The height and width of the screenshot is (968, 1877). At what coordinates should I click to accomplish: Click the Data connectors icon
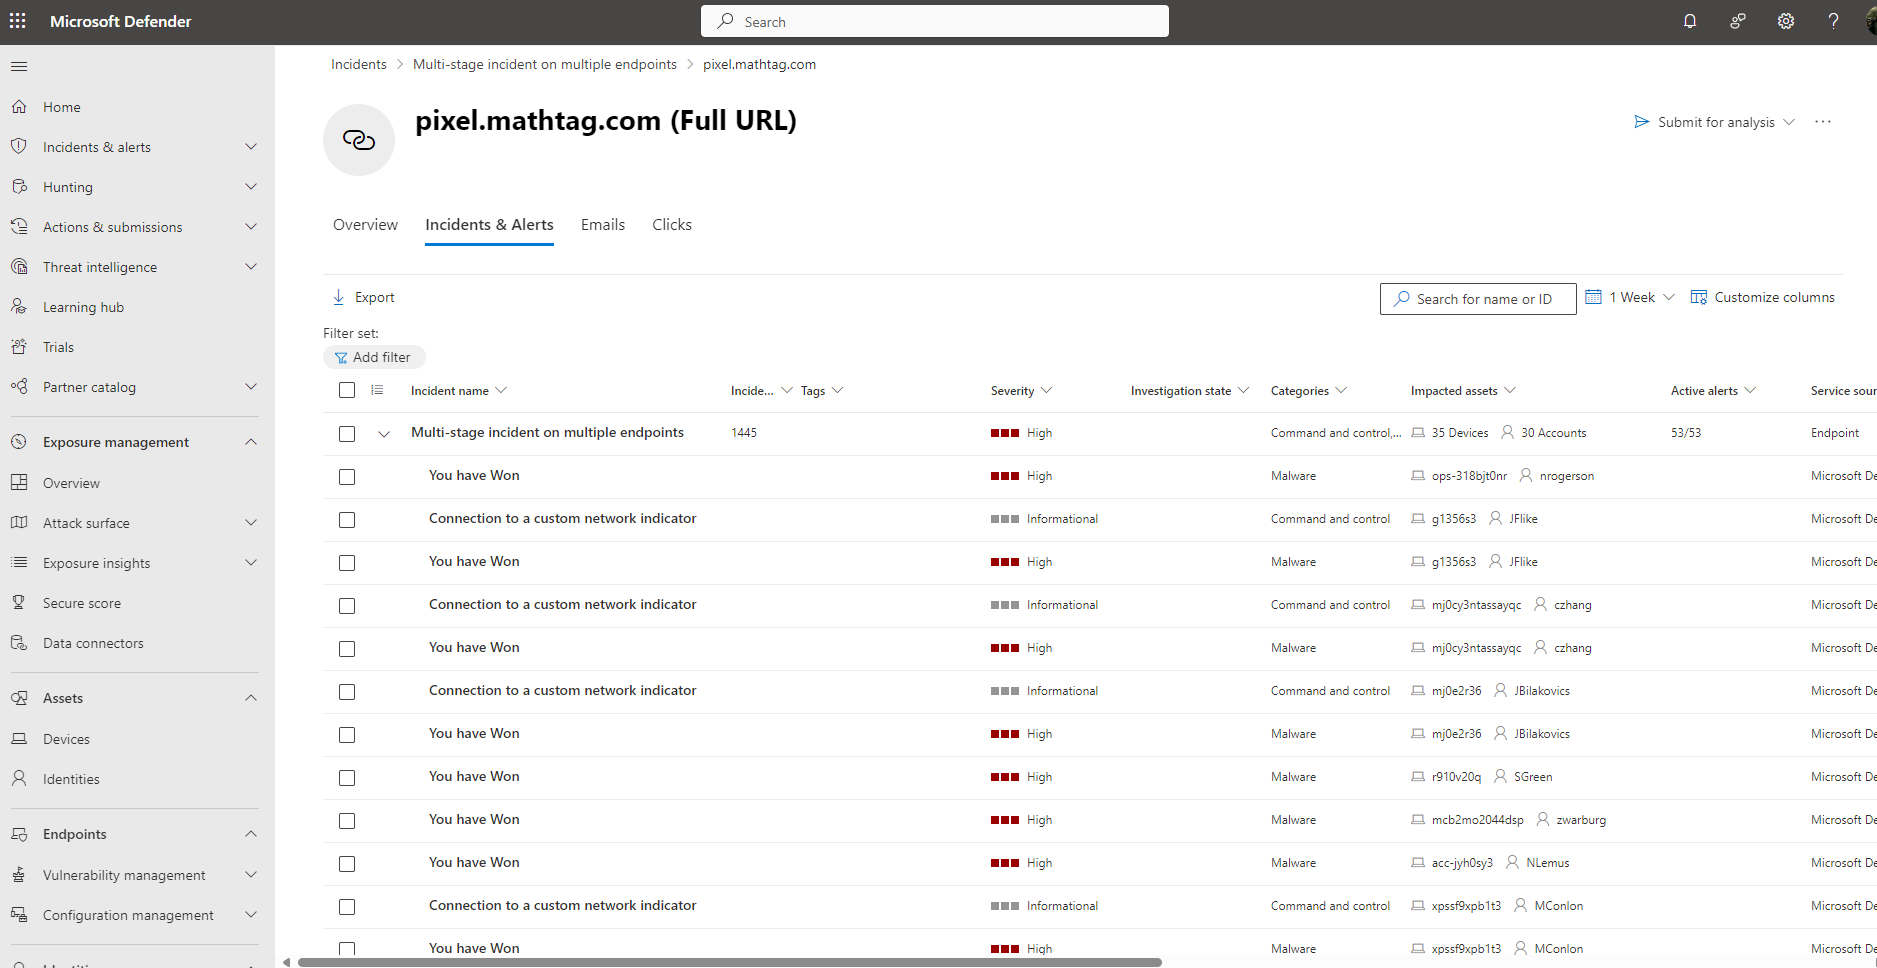19,643
